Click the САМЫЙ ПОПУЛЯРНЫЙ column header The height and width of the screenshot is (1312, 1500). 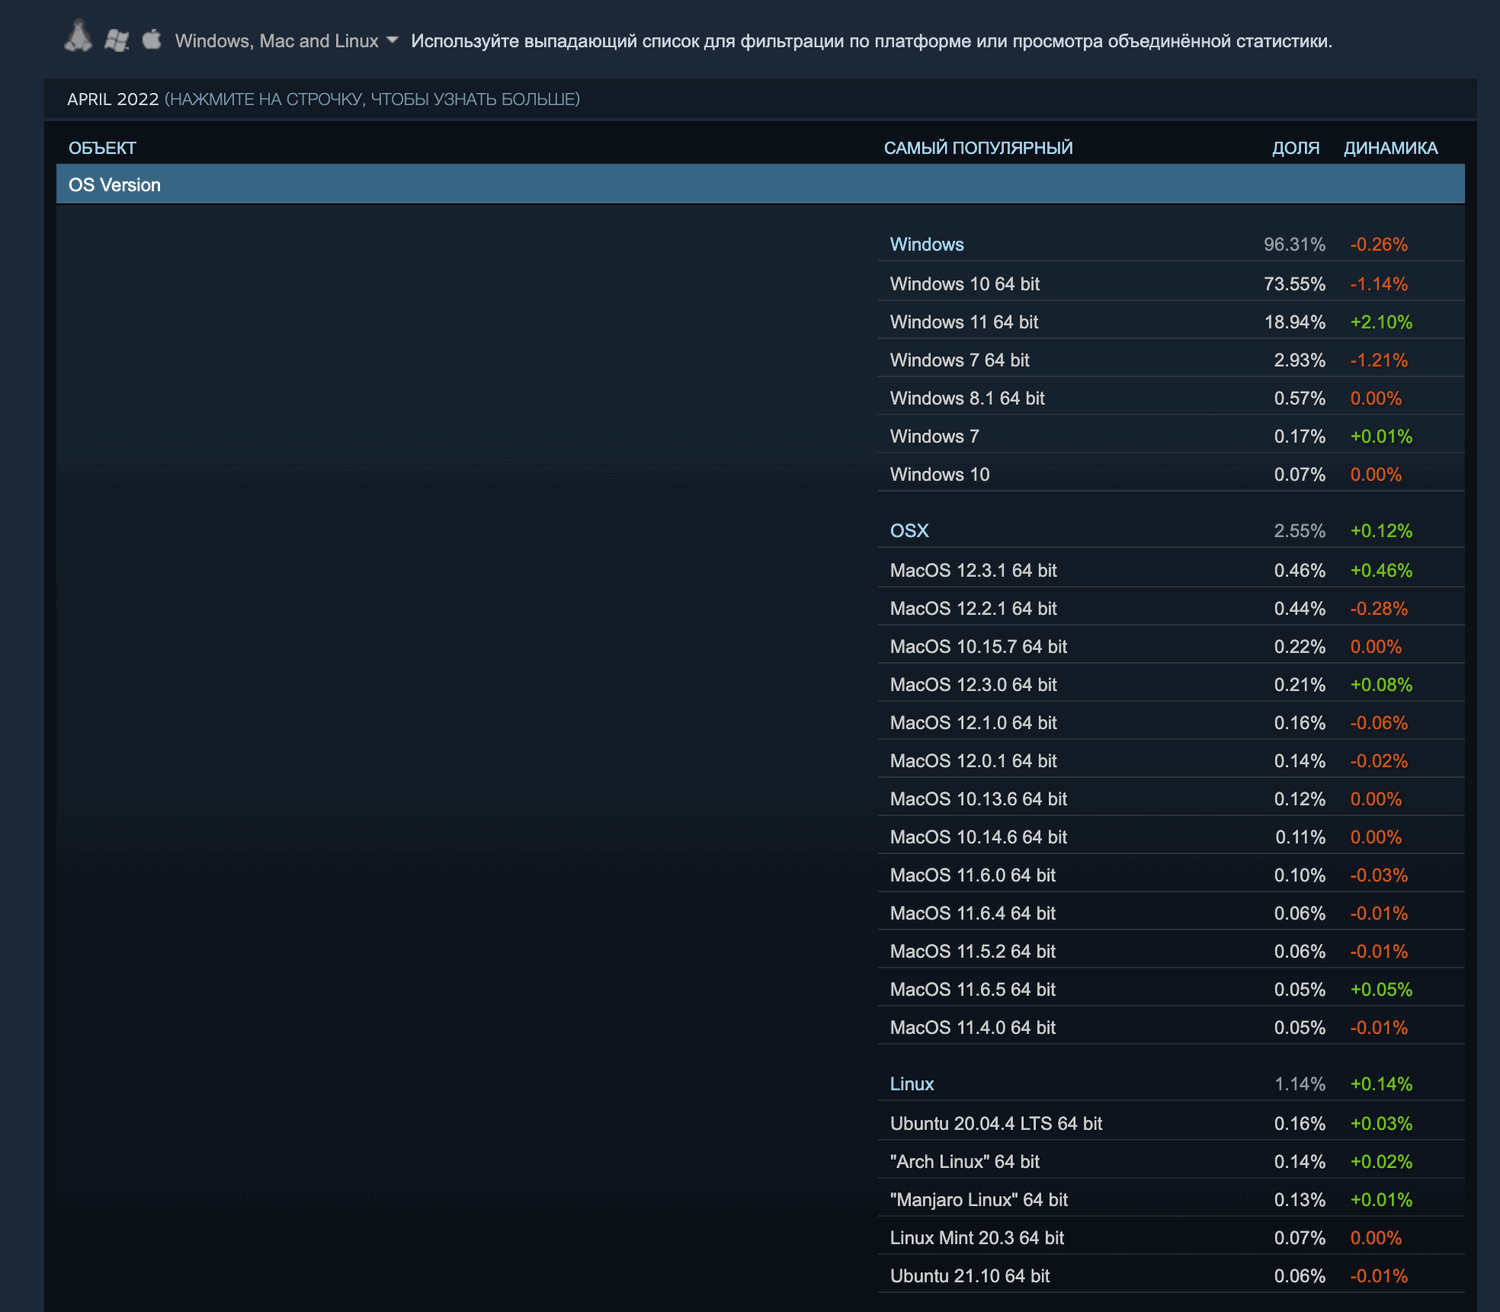(978, 148)
